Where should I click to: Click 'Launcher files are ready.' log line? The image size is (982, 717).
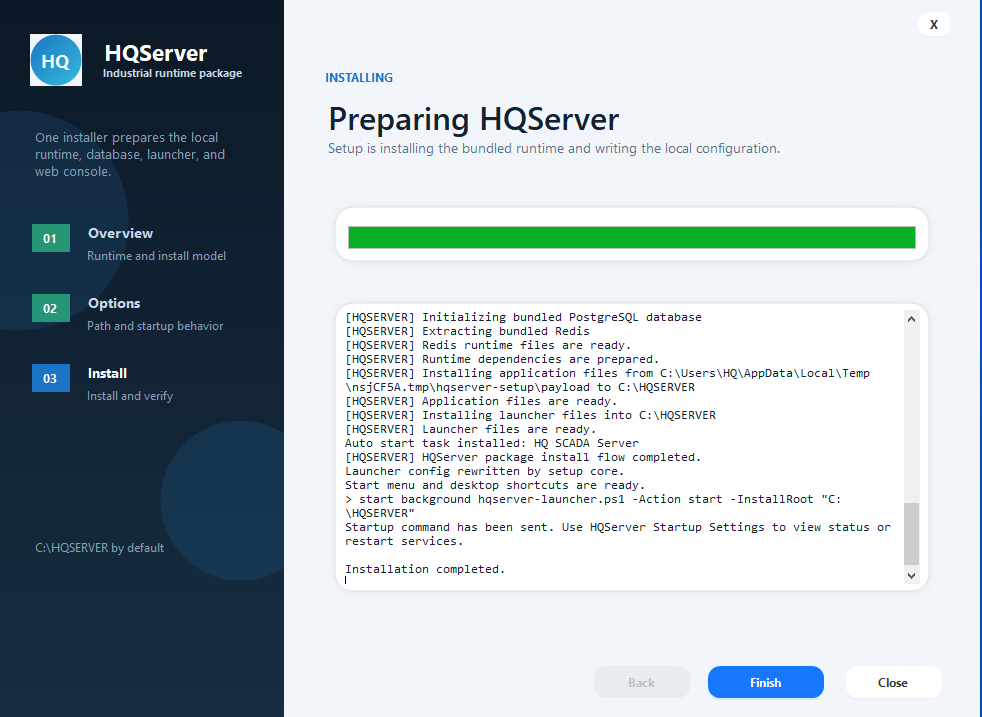[x=470, y=430]
